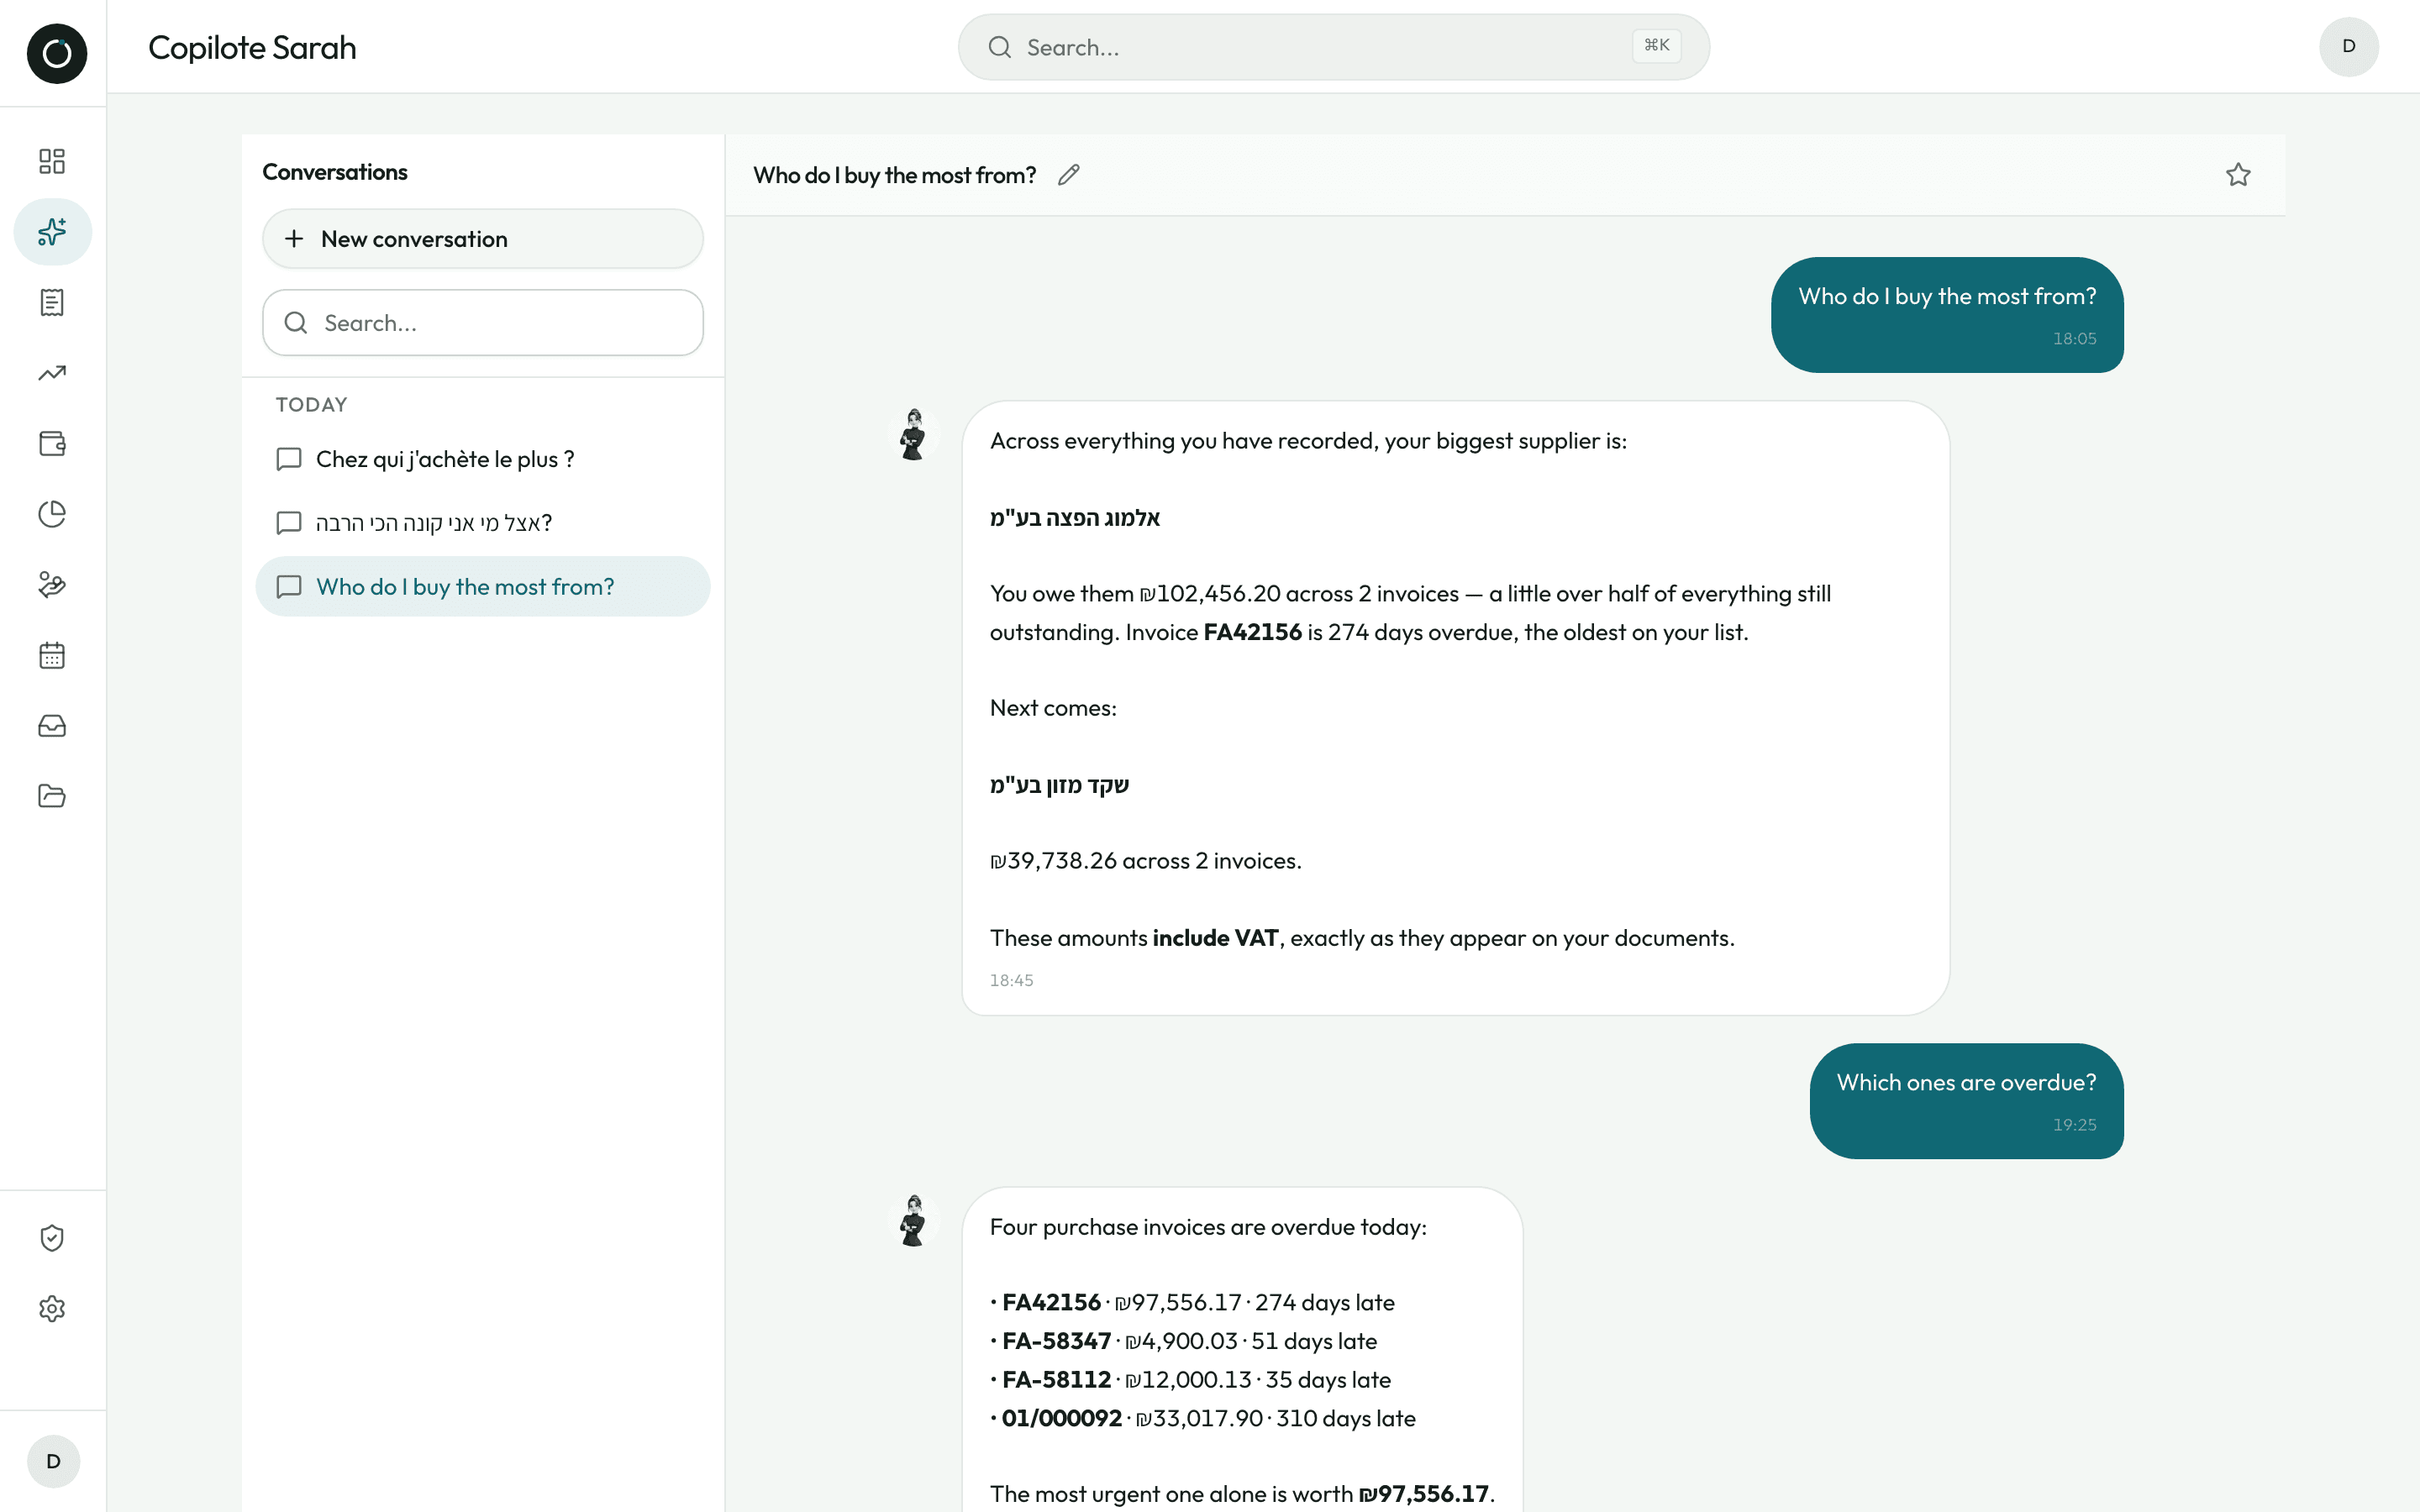
Task: Edit conversation title with pencil icon
Action: 1069,175
